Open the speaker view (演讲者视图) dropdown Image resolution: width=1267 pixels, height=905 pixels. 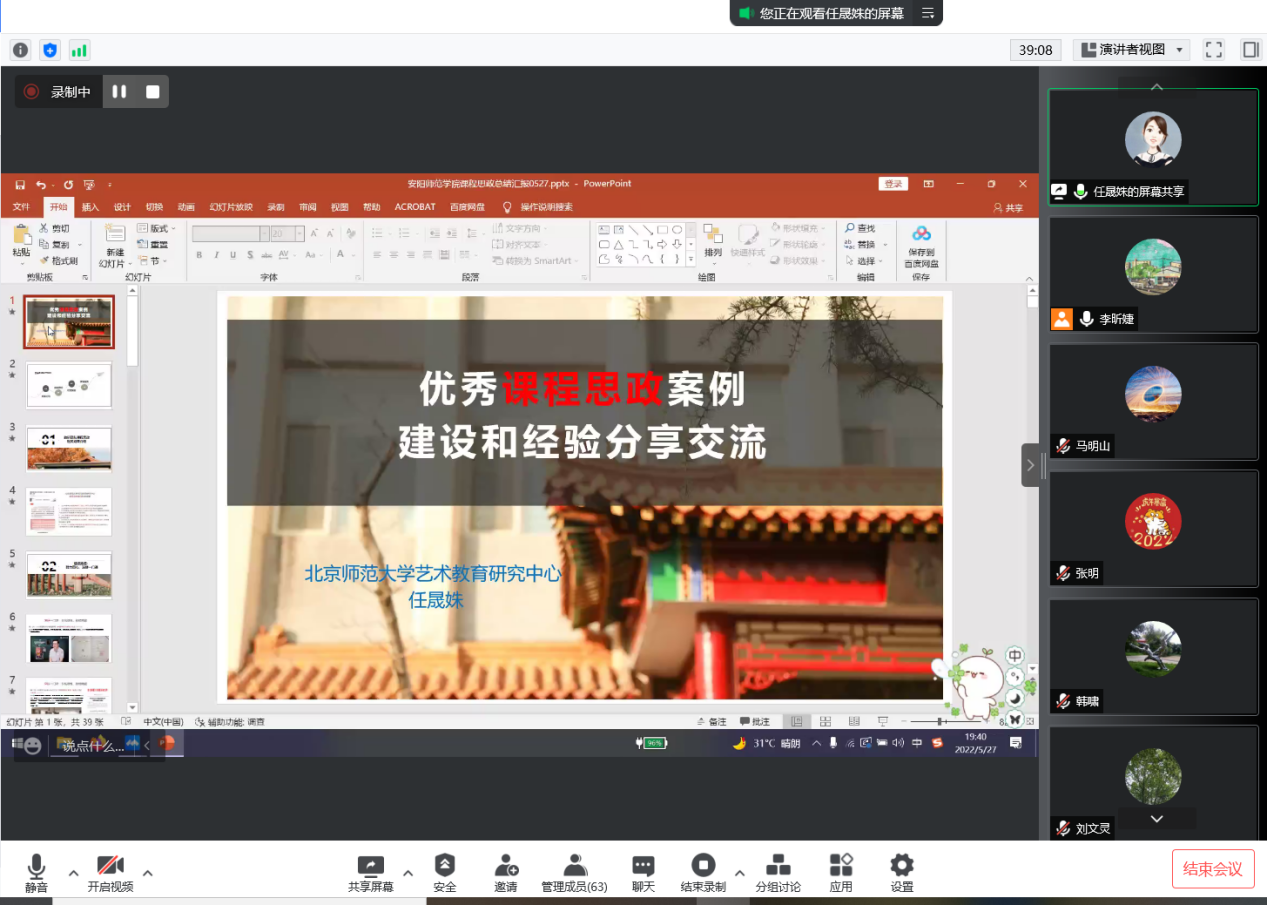pos(1131,50)
